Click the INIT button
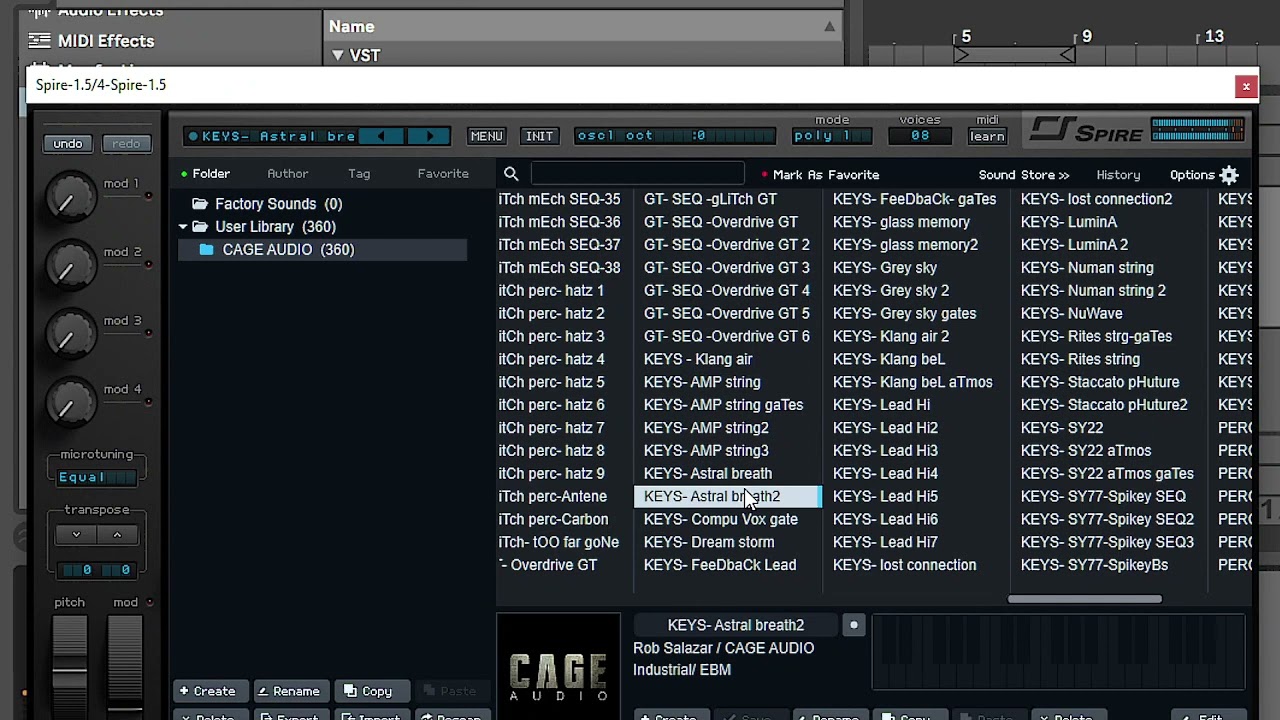Image resolution: width=1280 pixels, height=720 pixels. click(x=539, y=136)
